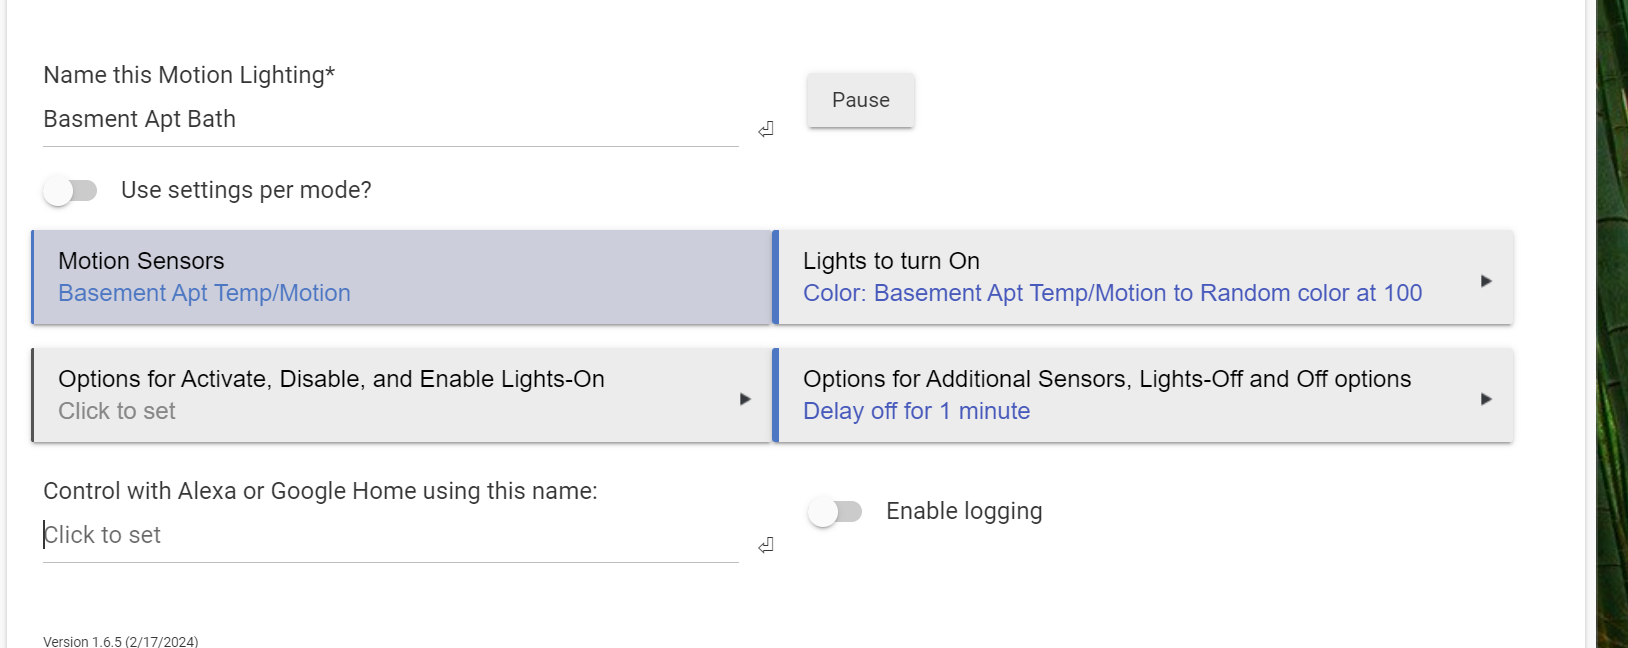This screenshot has height=648, width=1628.
Task: Expand the Lights to turn On arrow
Action: (x=1486, y=281)
